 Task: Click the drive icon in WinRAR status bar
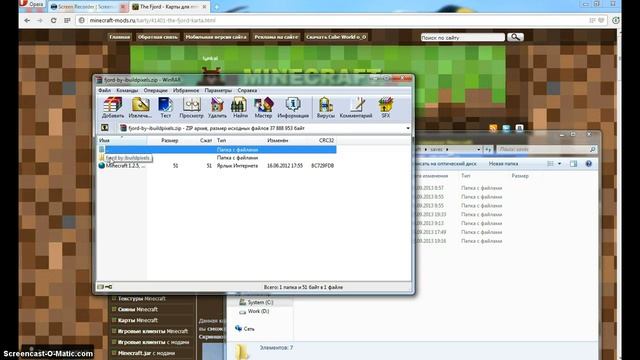[100, 287]
